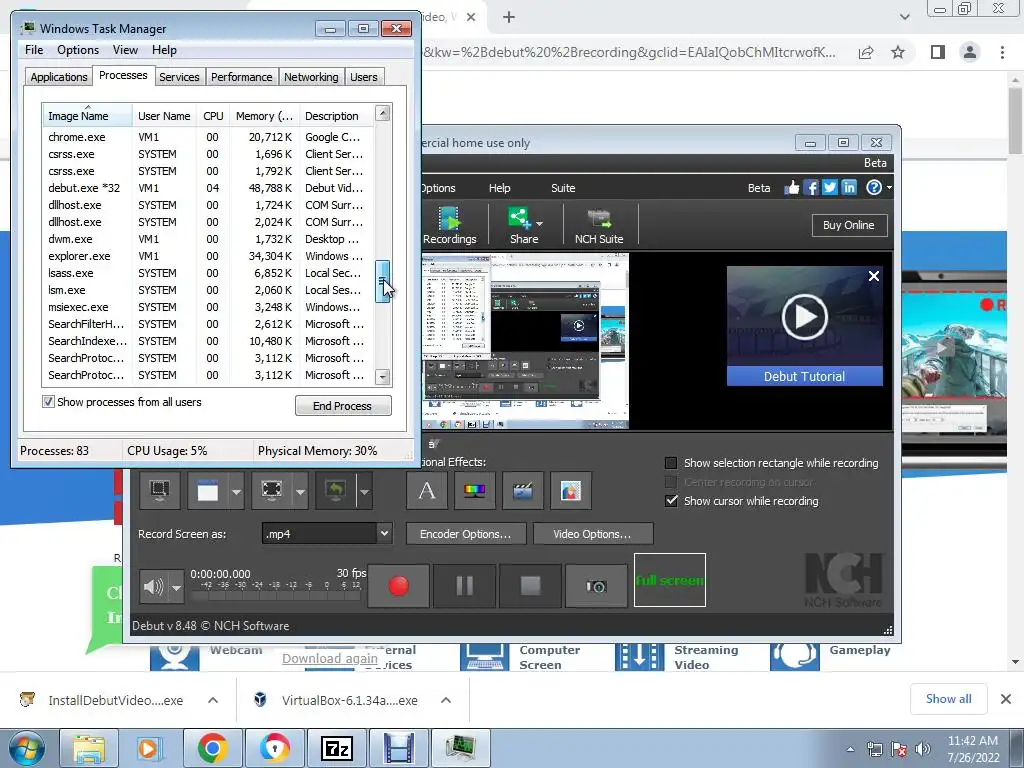Switch to the Networking tab
The image size is (1024, 768).
tap(311, 77)
